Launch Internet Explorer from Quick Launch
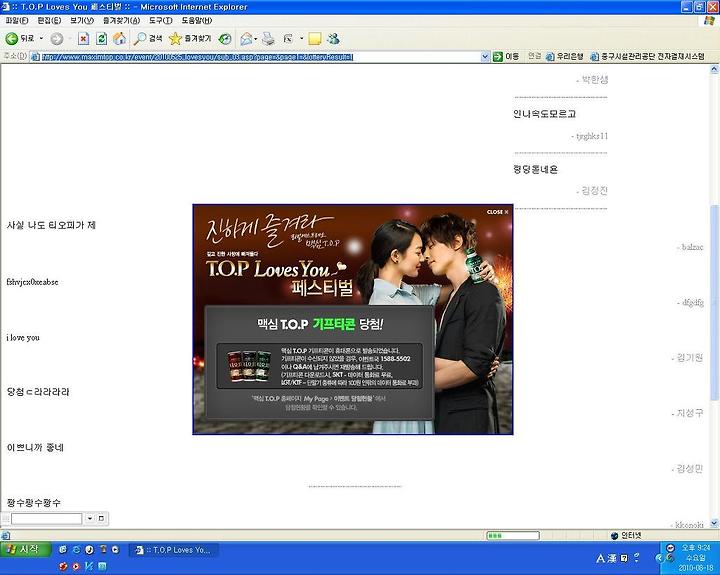The width and height of the screenshot is (720, 575). [76, 549]
